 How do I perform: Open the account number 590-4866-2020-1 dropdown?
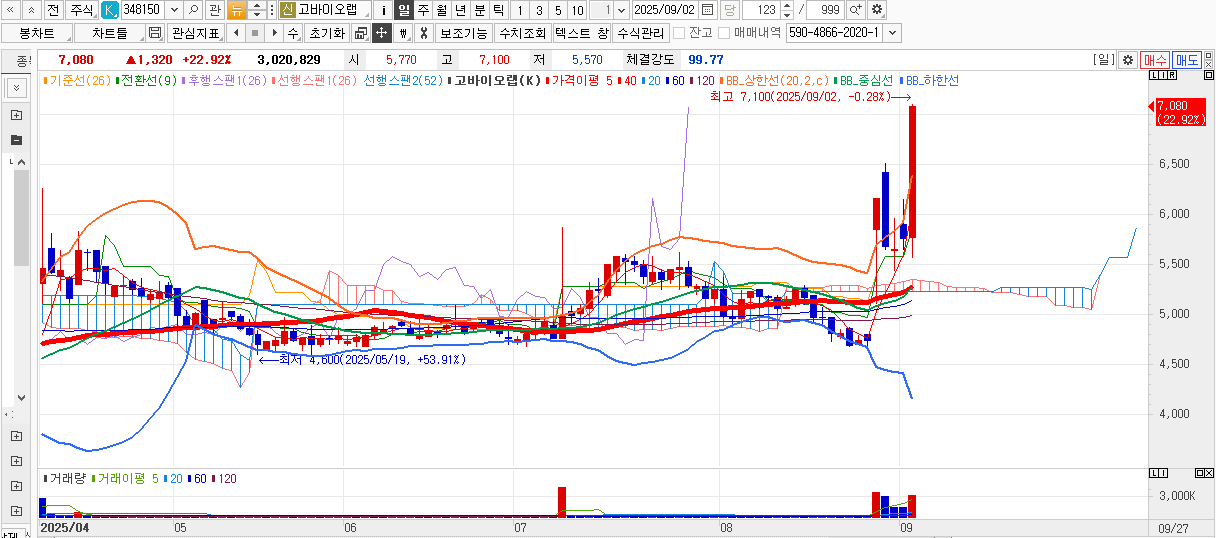892,33
